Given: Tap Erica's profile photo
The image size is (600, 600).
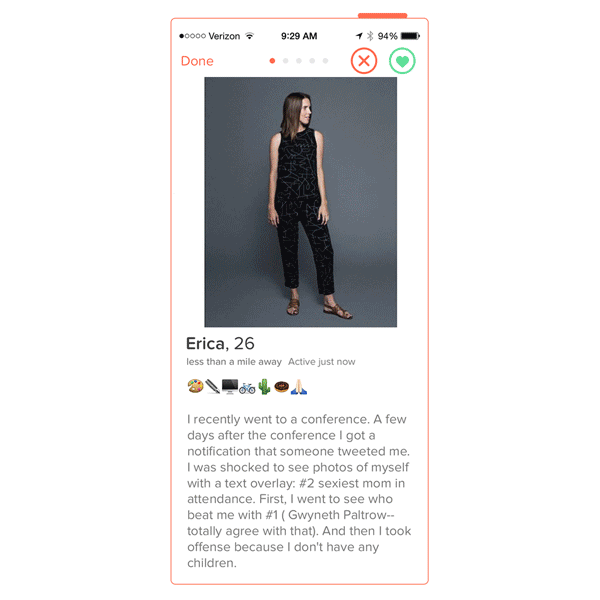Looking at the screenshot, I should point(300,202).
